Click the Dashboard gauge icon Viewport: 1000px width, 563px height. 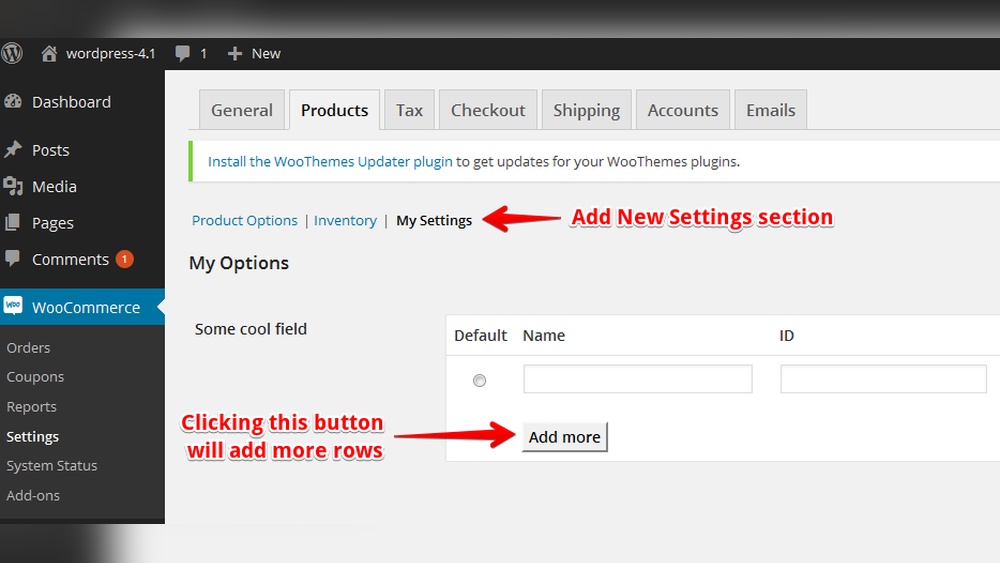click(x=12, y=101)
